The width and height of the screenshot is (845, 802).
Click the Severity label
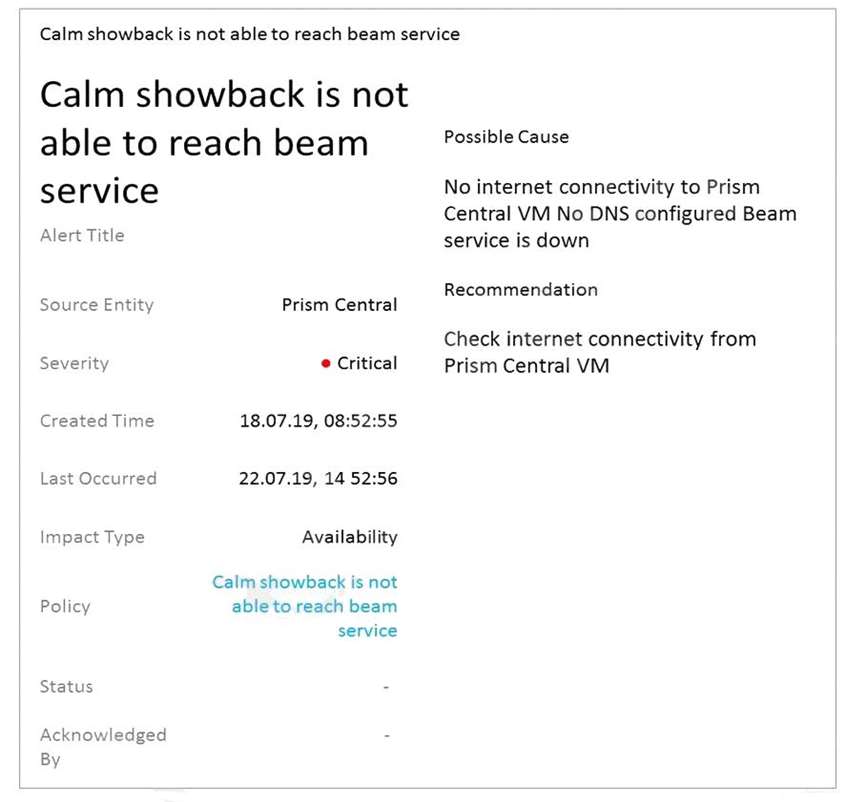[74, 363]
